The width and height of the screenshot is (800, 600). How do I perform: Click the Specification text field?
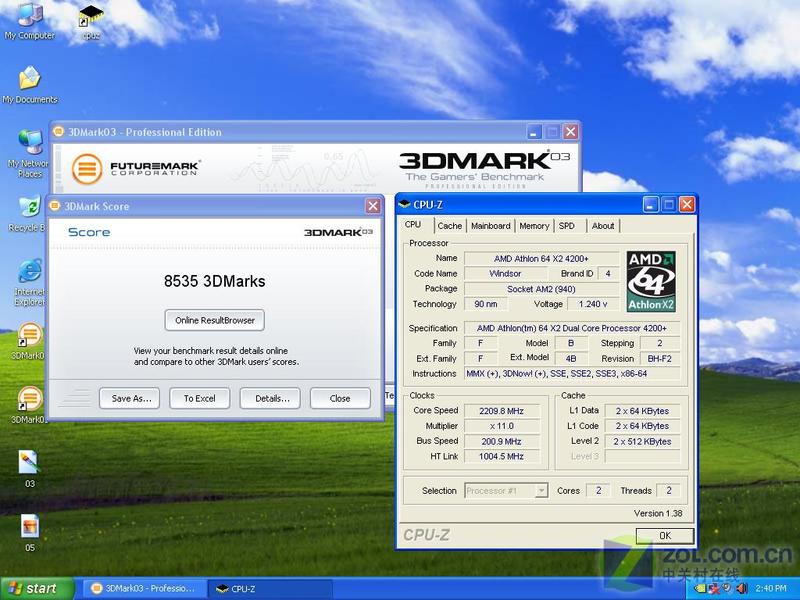tap(572, 328)
